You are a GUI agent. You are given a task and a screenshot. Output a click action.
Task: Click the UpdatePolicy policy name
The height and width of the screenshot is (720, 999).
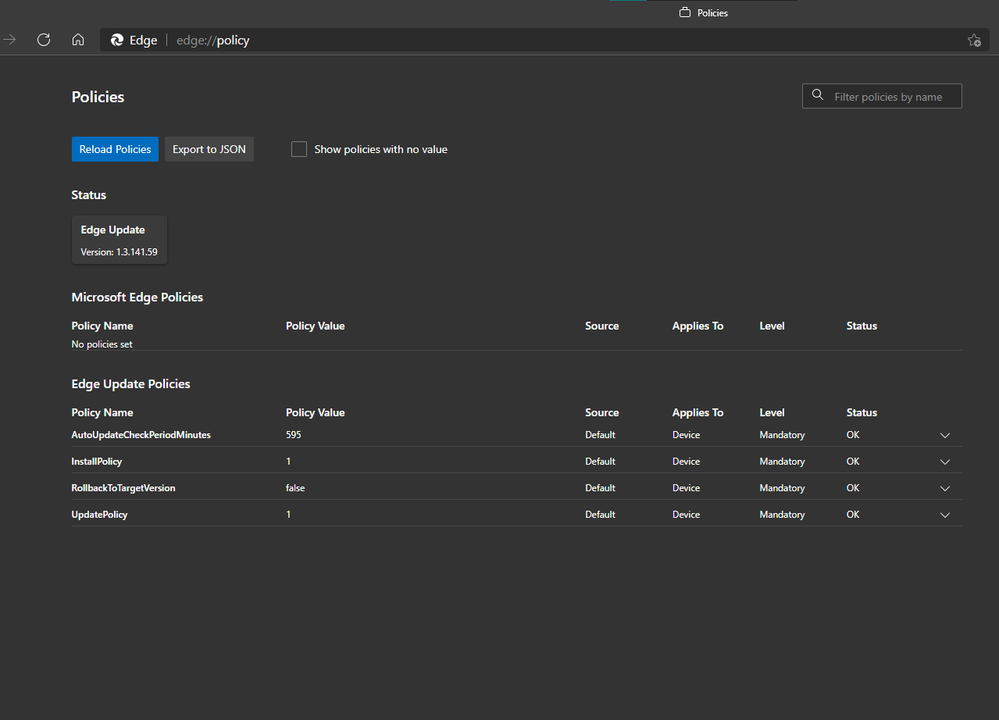(99, 514)
